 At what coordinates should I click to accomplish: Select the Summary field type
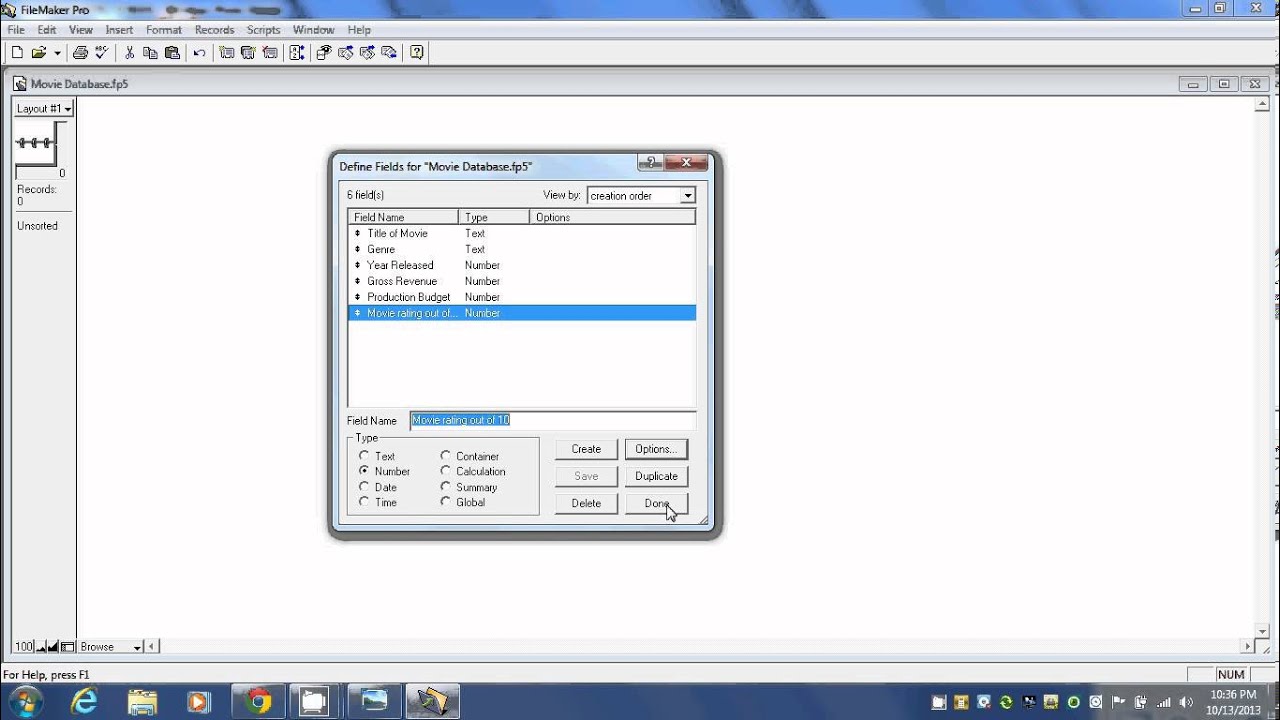coord(469,487)
